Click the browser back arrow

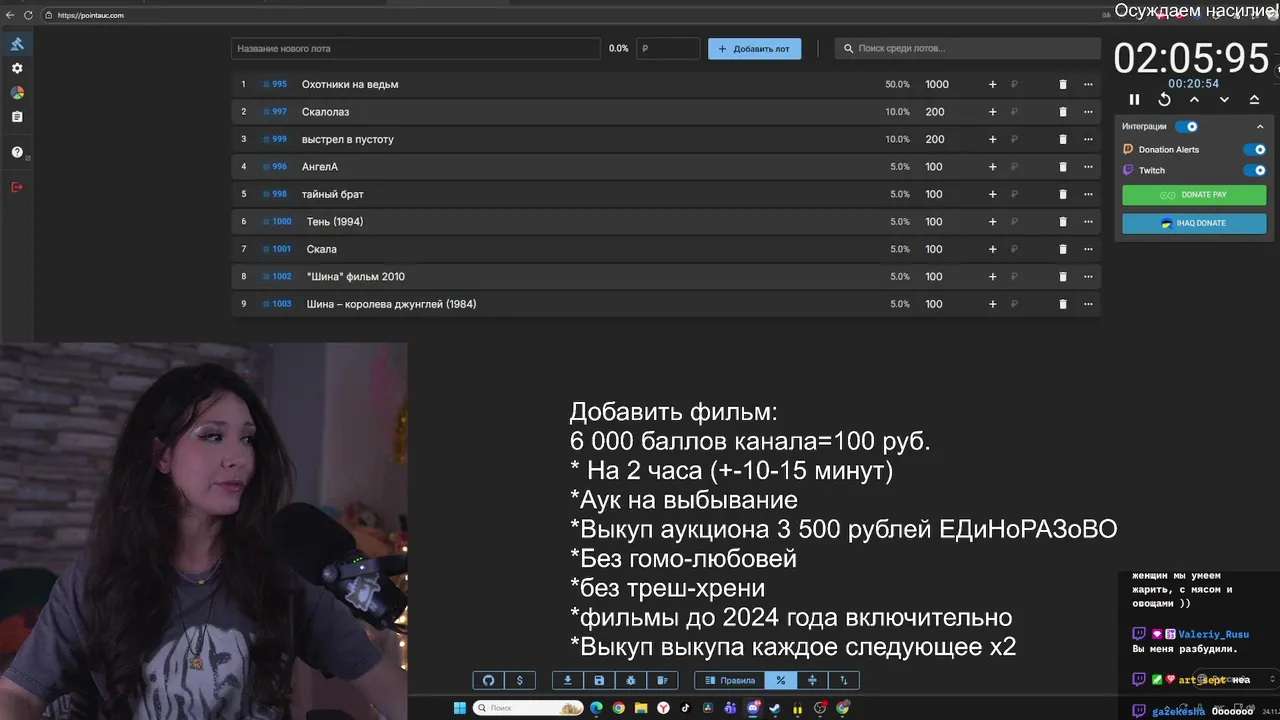(x=10, y=15)
